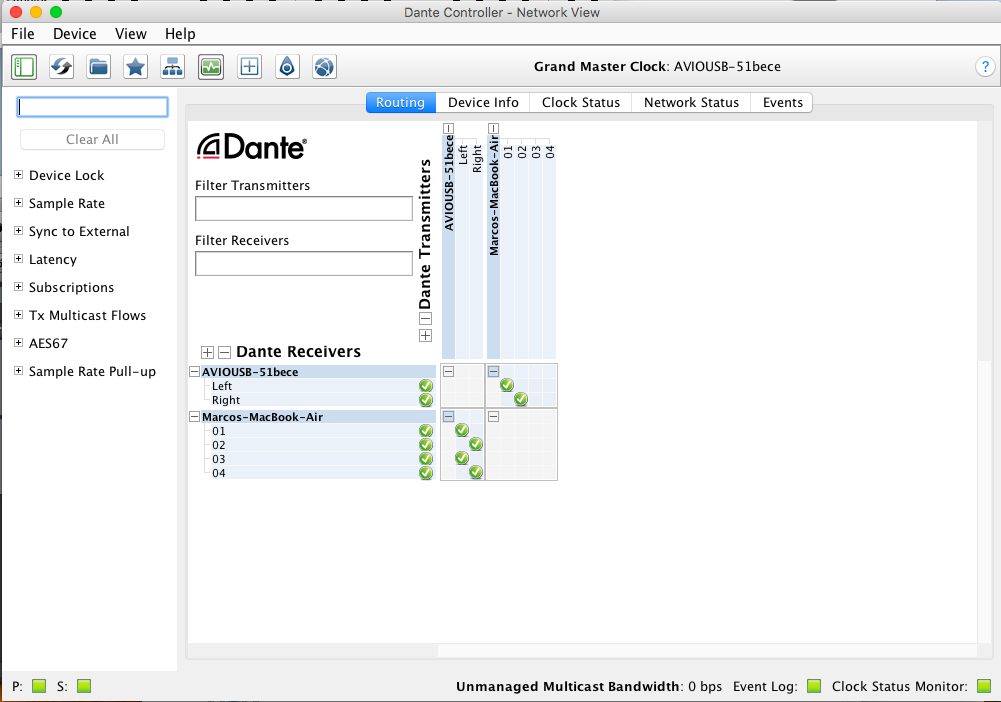Open the network hierarchy diagram icon
This screenshot has width=1001, height=702.
(173, 67)
